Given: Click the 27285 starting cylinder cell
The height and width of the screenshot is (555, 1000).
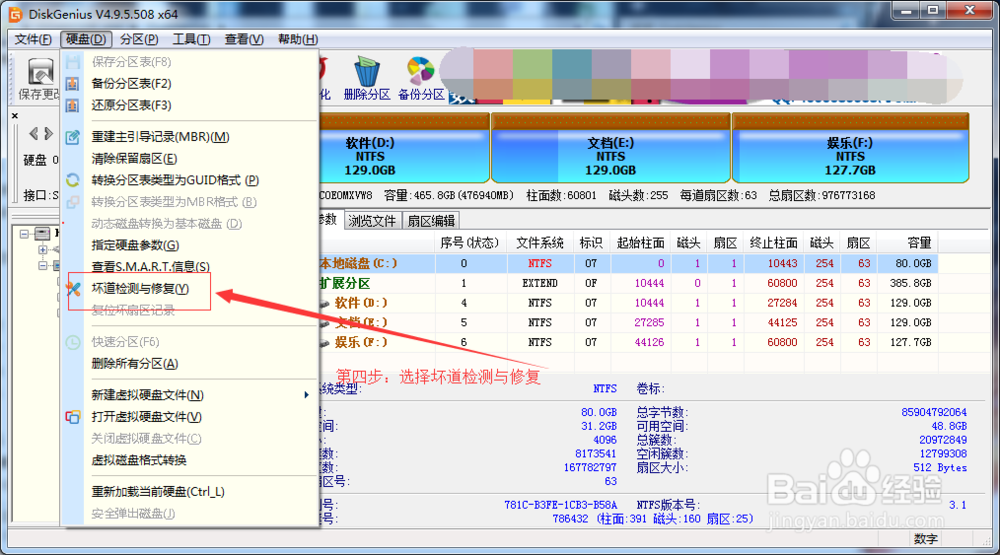Looking at the screenshot, I should 649,322.
